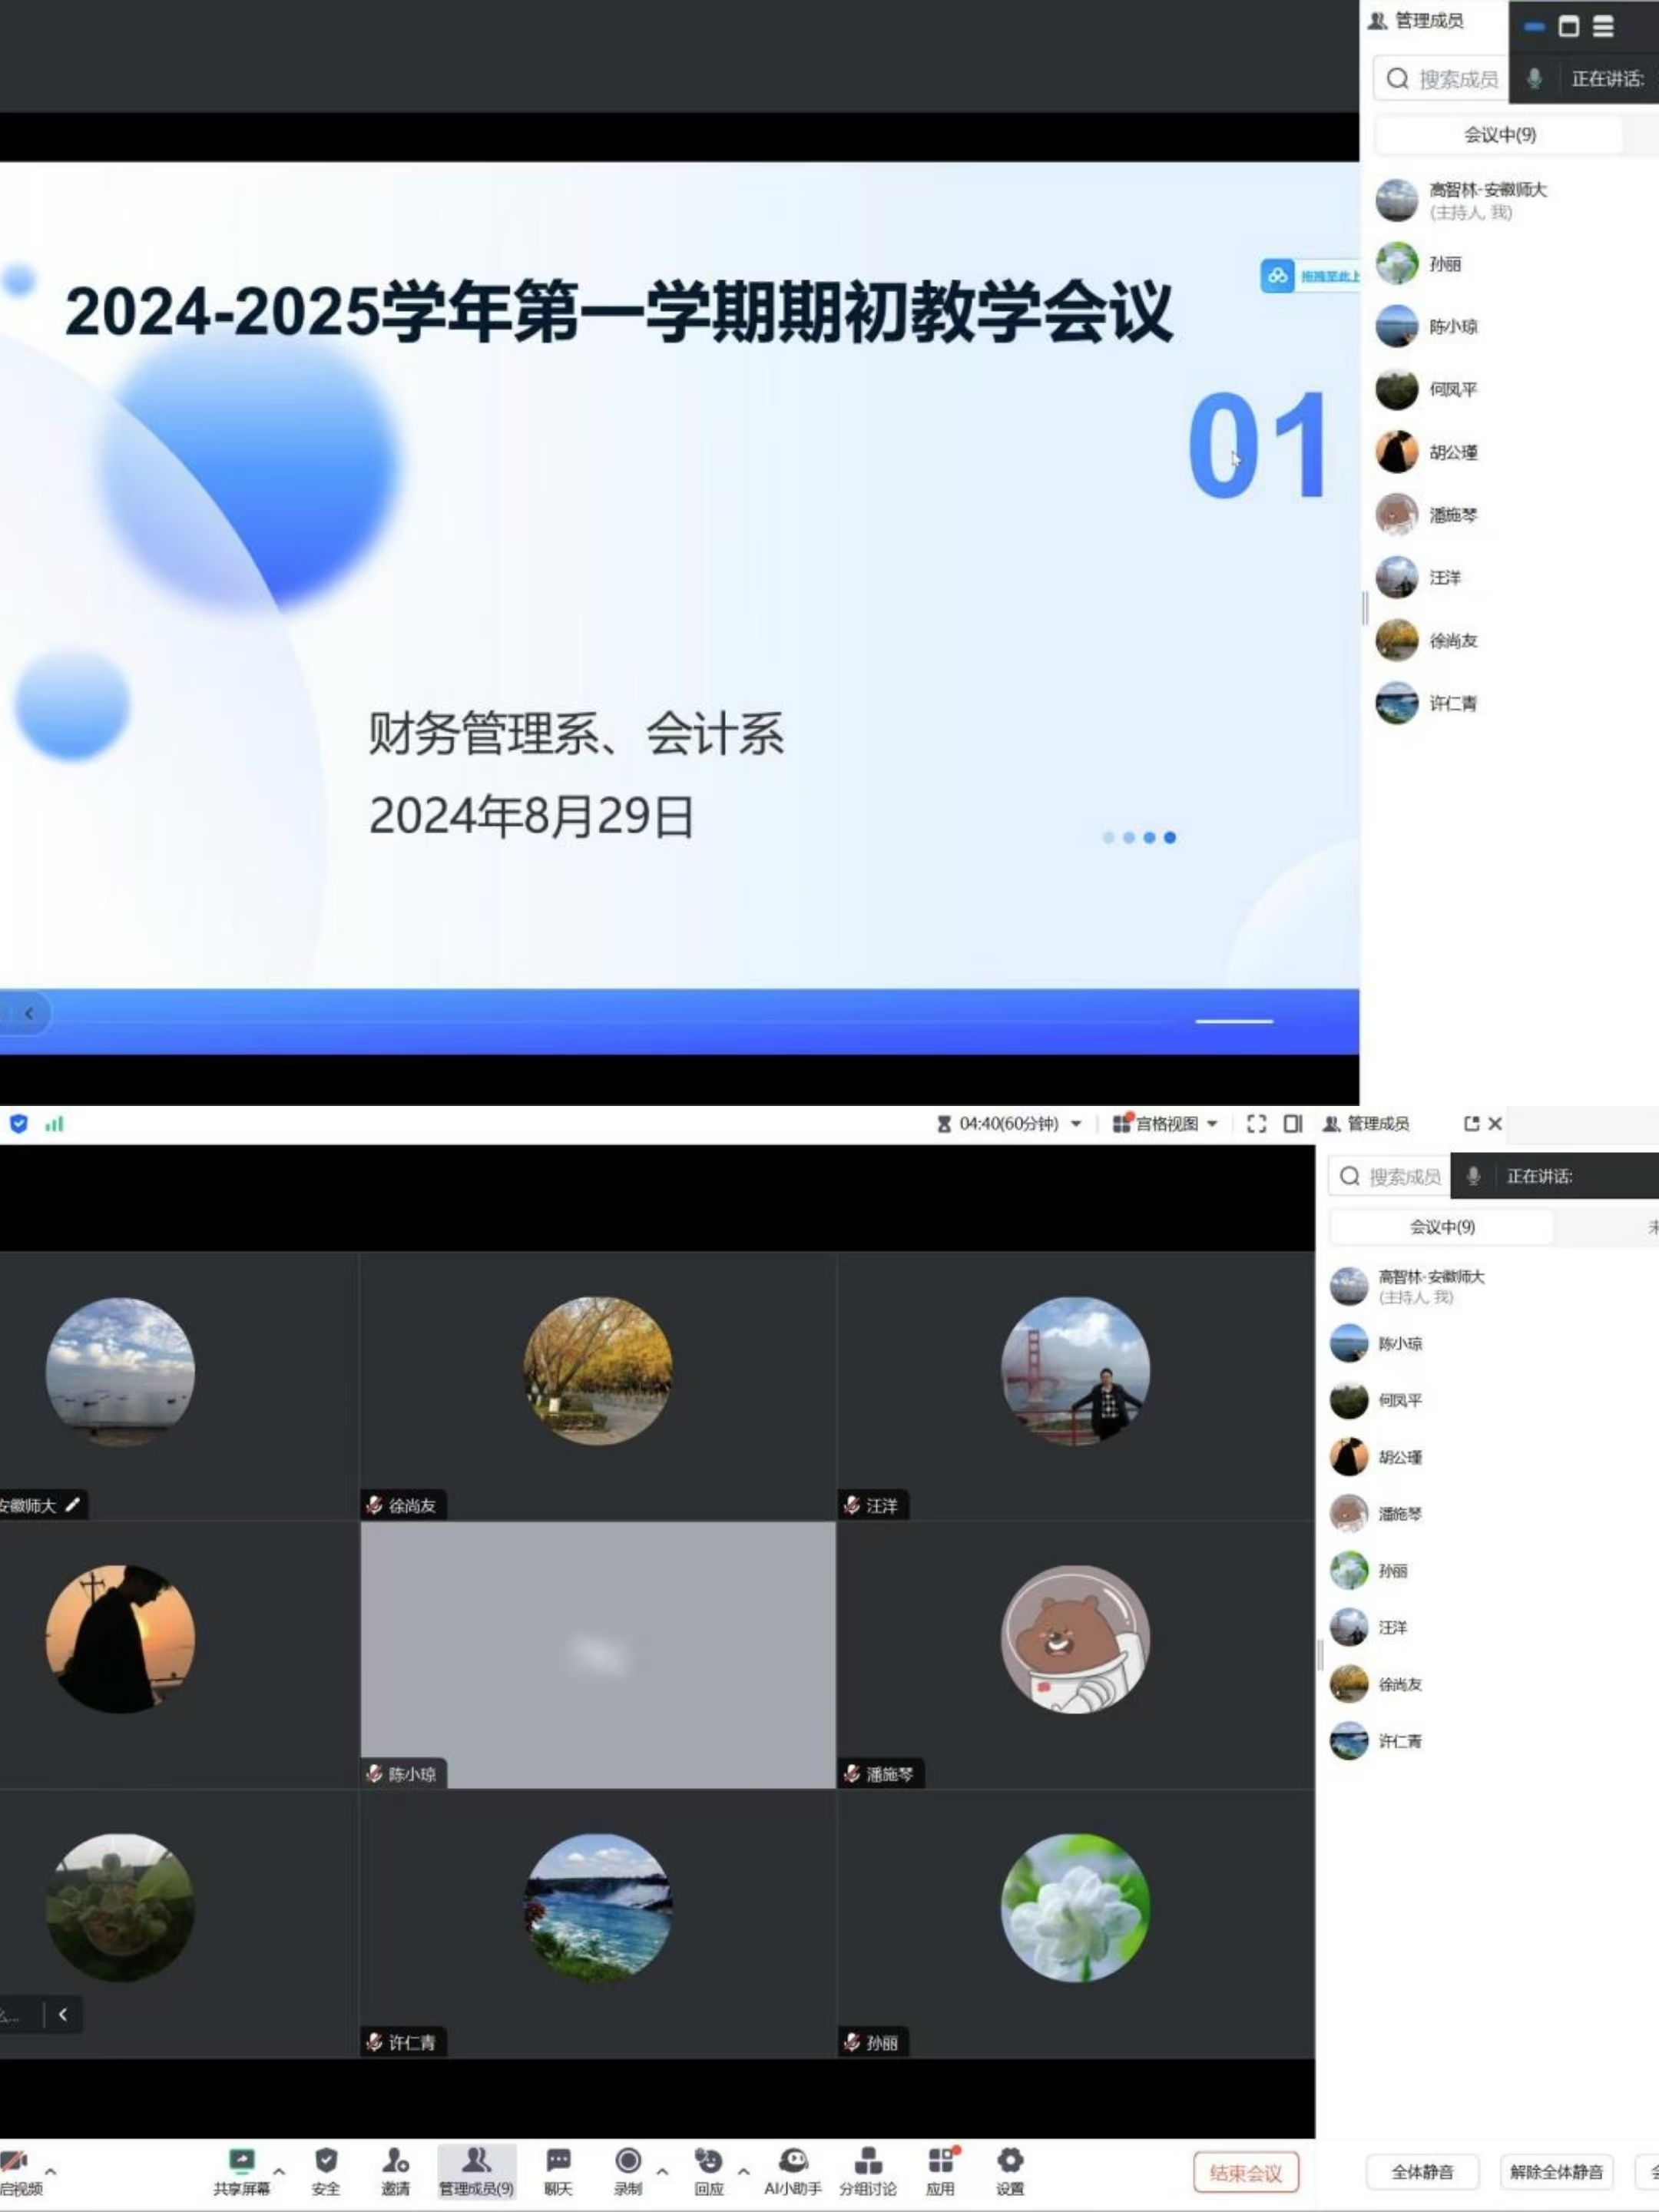Select the lower 会议中(9) tab
The width and height of the screenshot is (1659, 2212).
[1441, 1227]
